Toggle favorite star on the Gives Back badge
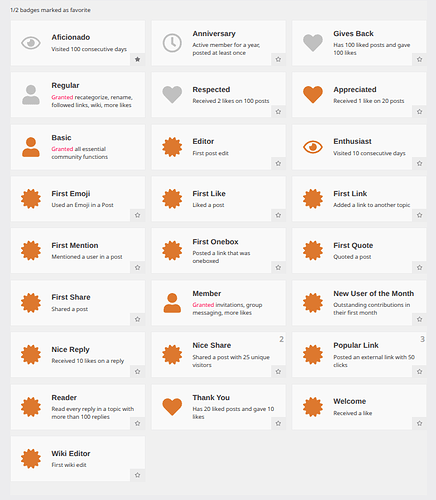Screen dimensions: 436x500 (x=419, y=59)
